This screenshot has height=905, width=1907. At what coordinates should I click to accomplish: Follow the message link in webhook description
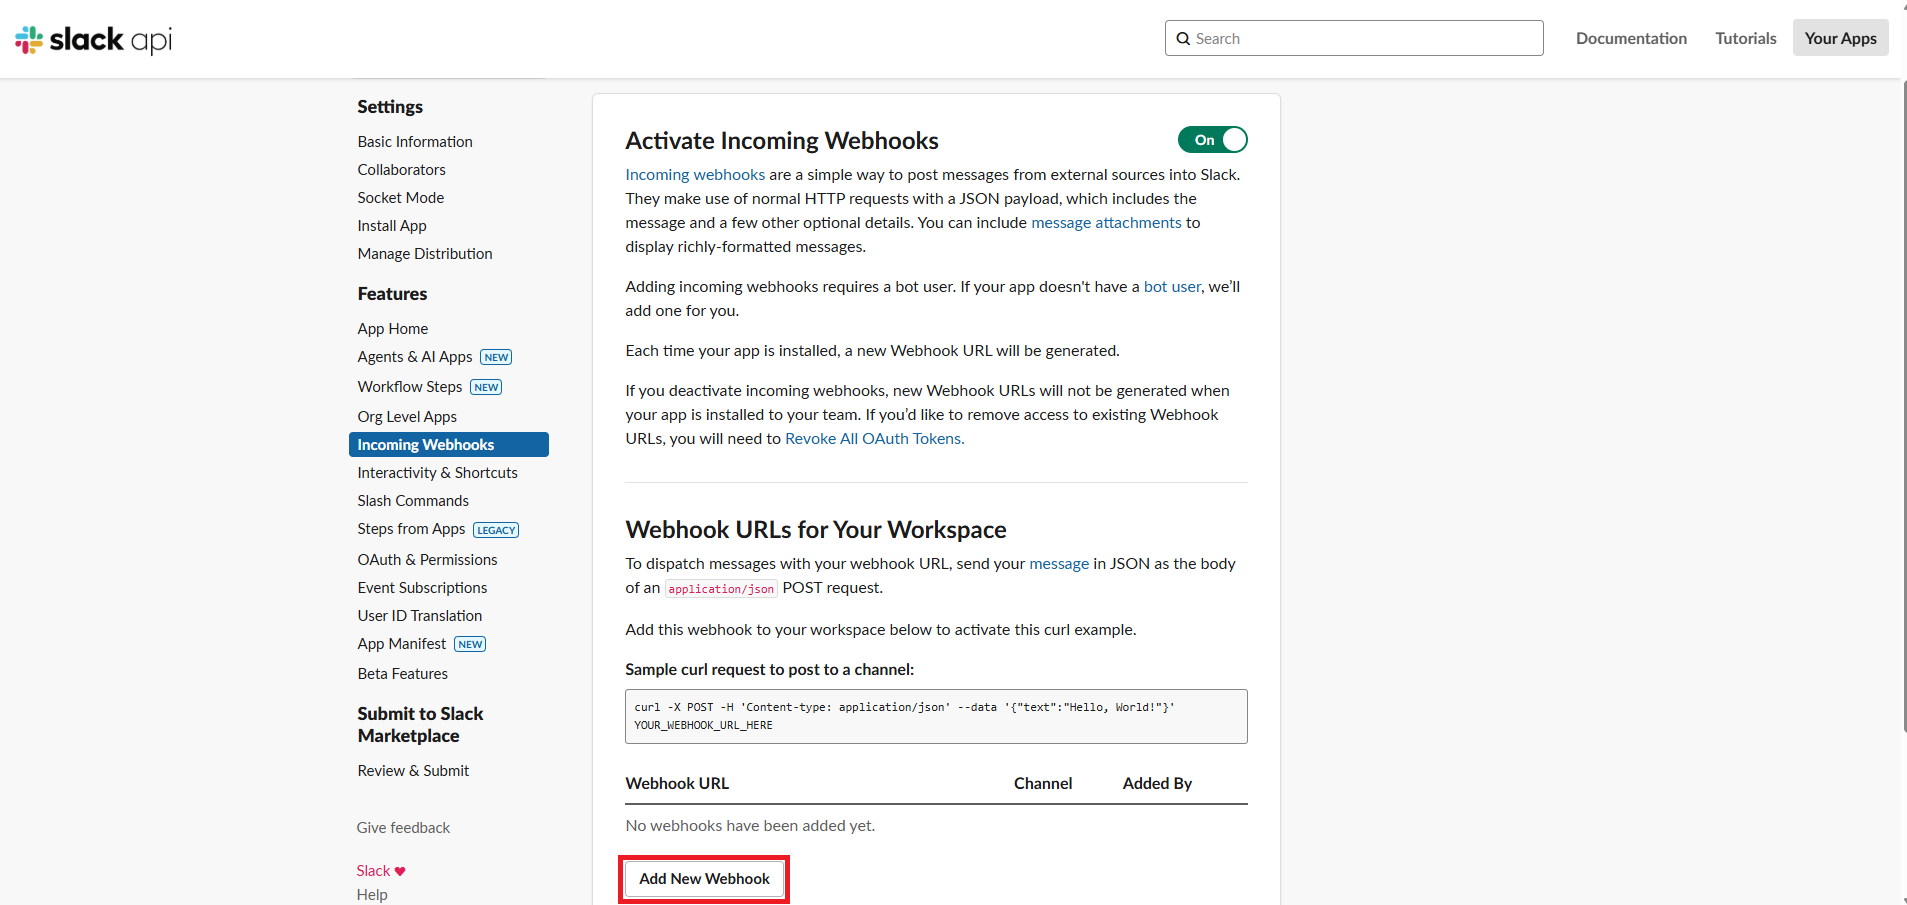click(1059, 564)
